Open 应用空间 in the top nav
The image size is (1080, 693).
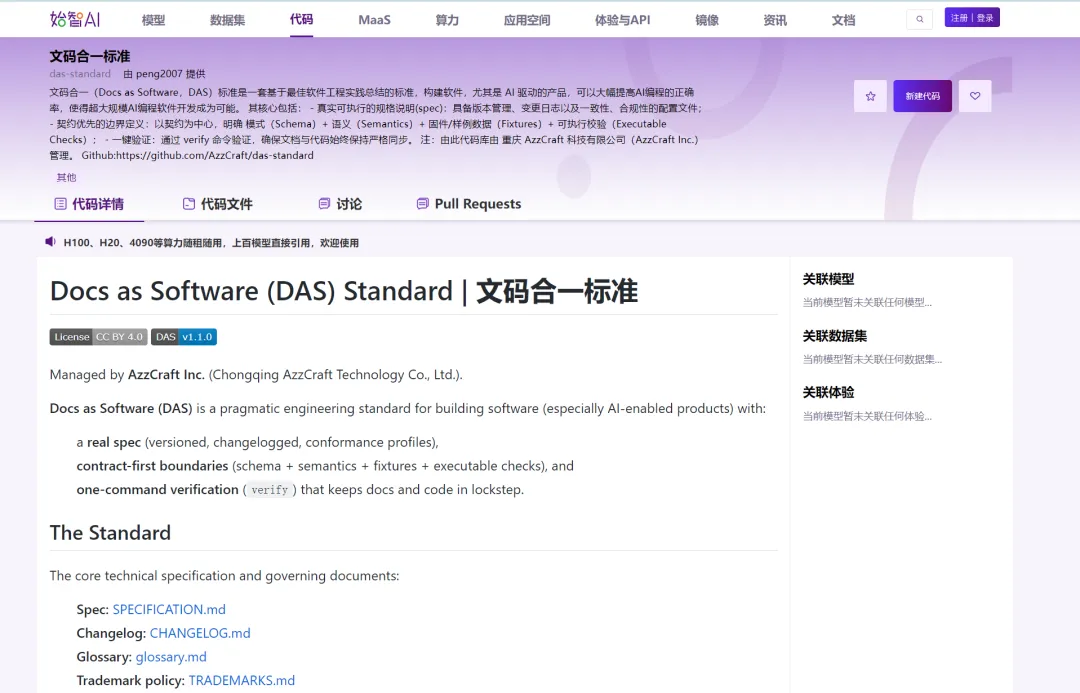(527, 20)
